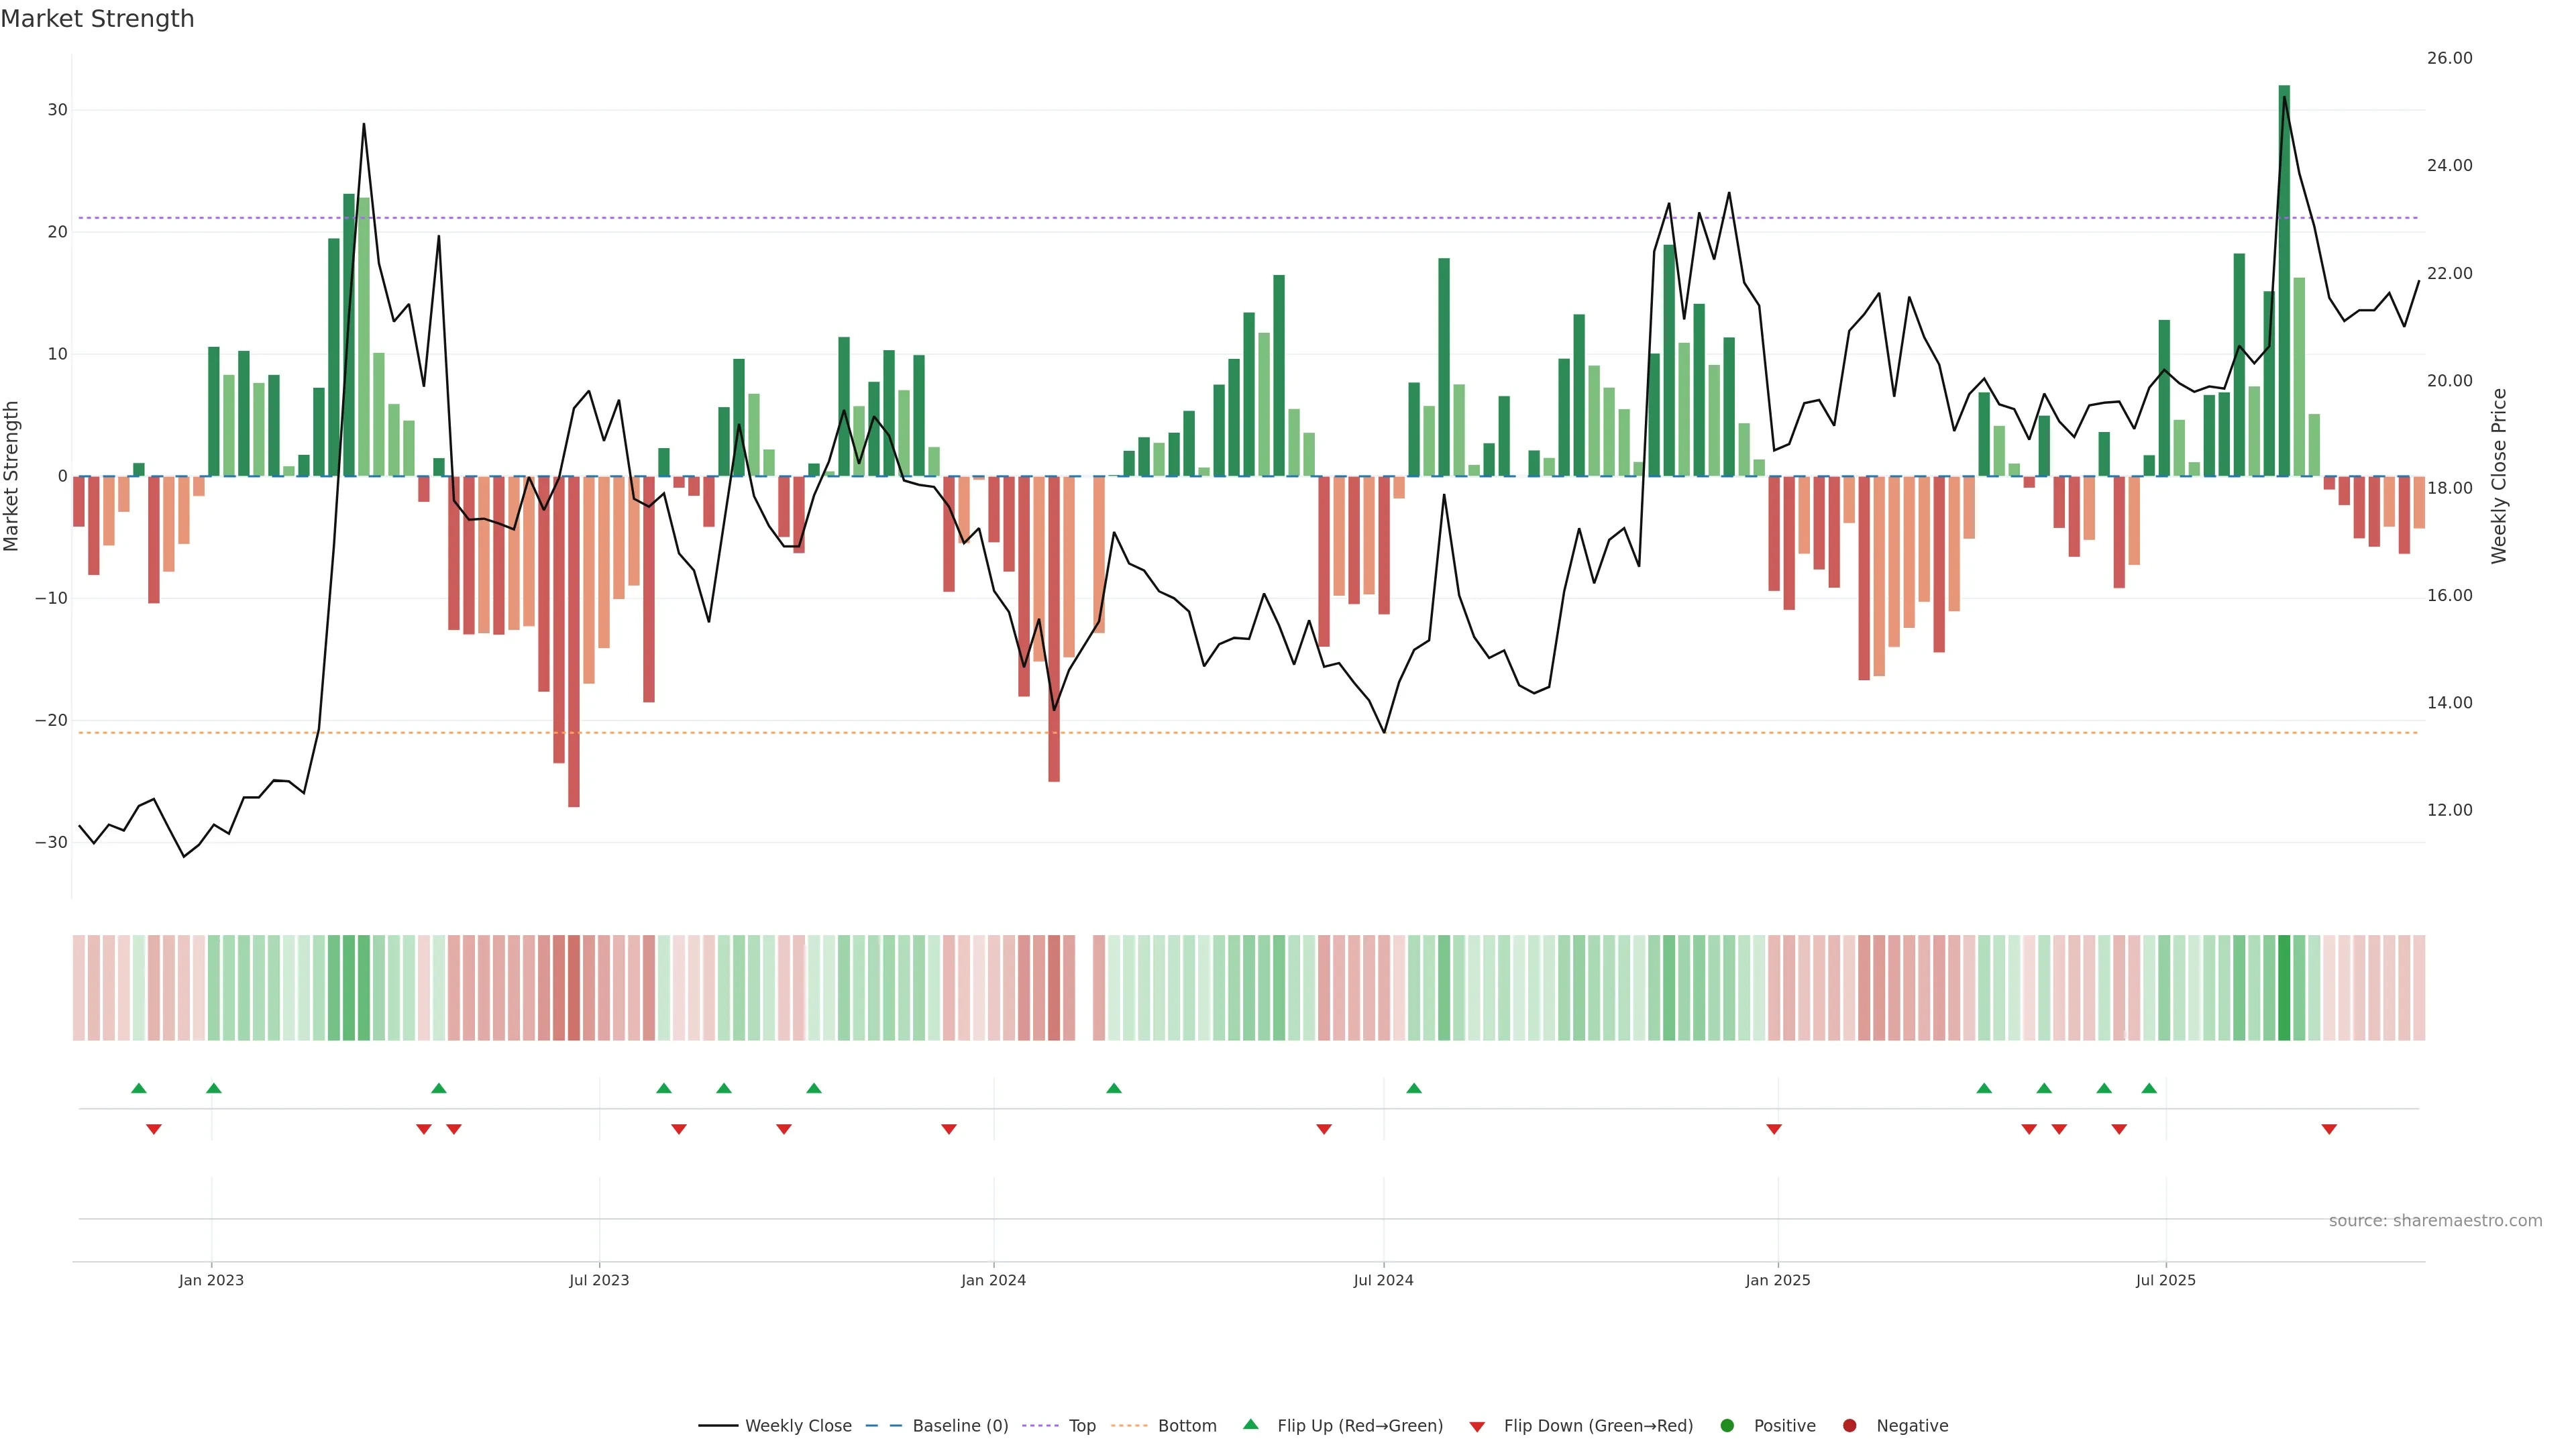This screenshot has height=1449, width=2576.
Task: Click the leftmost red flip-down triangle marker
Action: [154, 1129]
